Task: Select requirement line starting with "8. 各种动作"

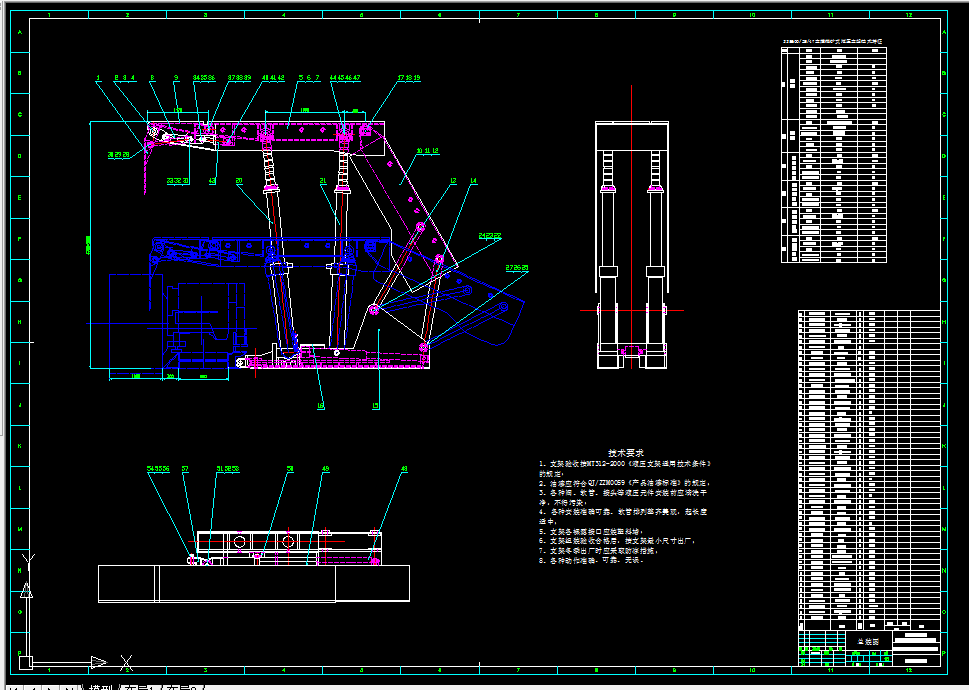Action: (591, 560)
